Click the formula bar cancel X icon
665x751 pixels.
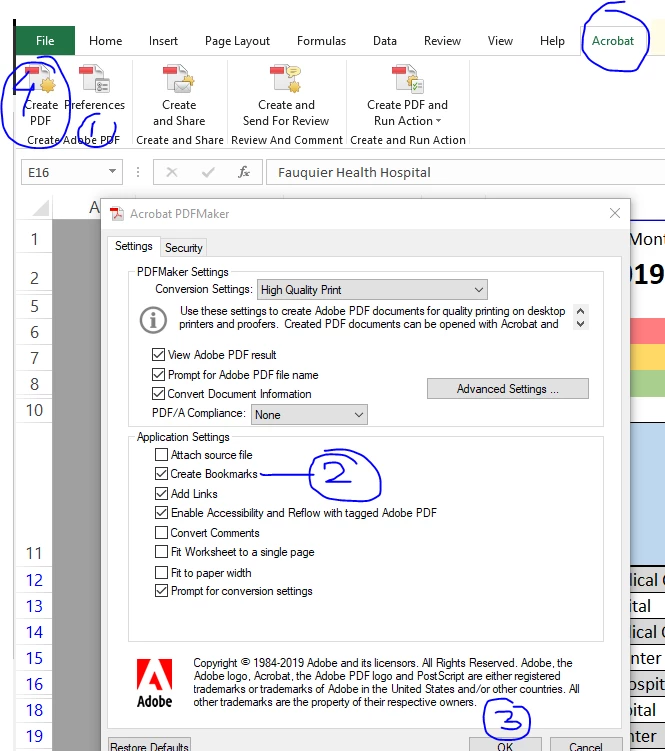[x=172, y=172]
